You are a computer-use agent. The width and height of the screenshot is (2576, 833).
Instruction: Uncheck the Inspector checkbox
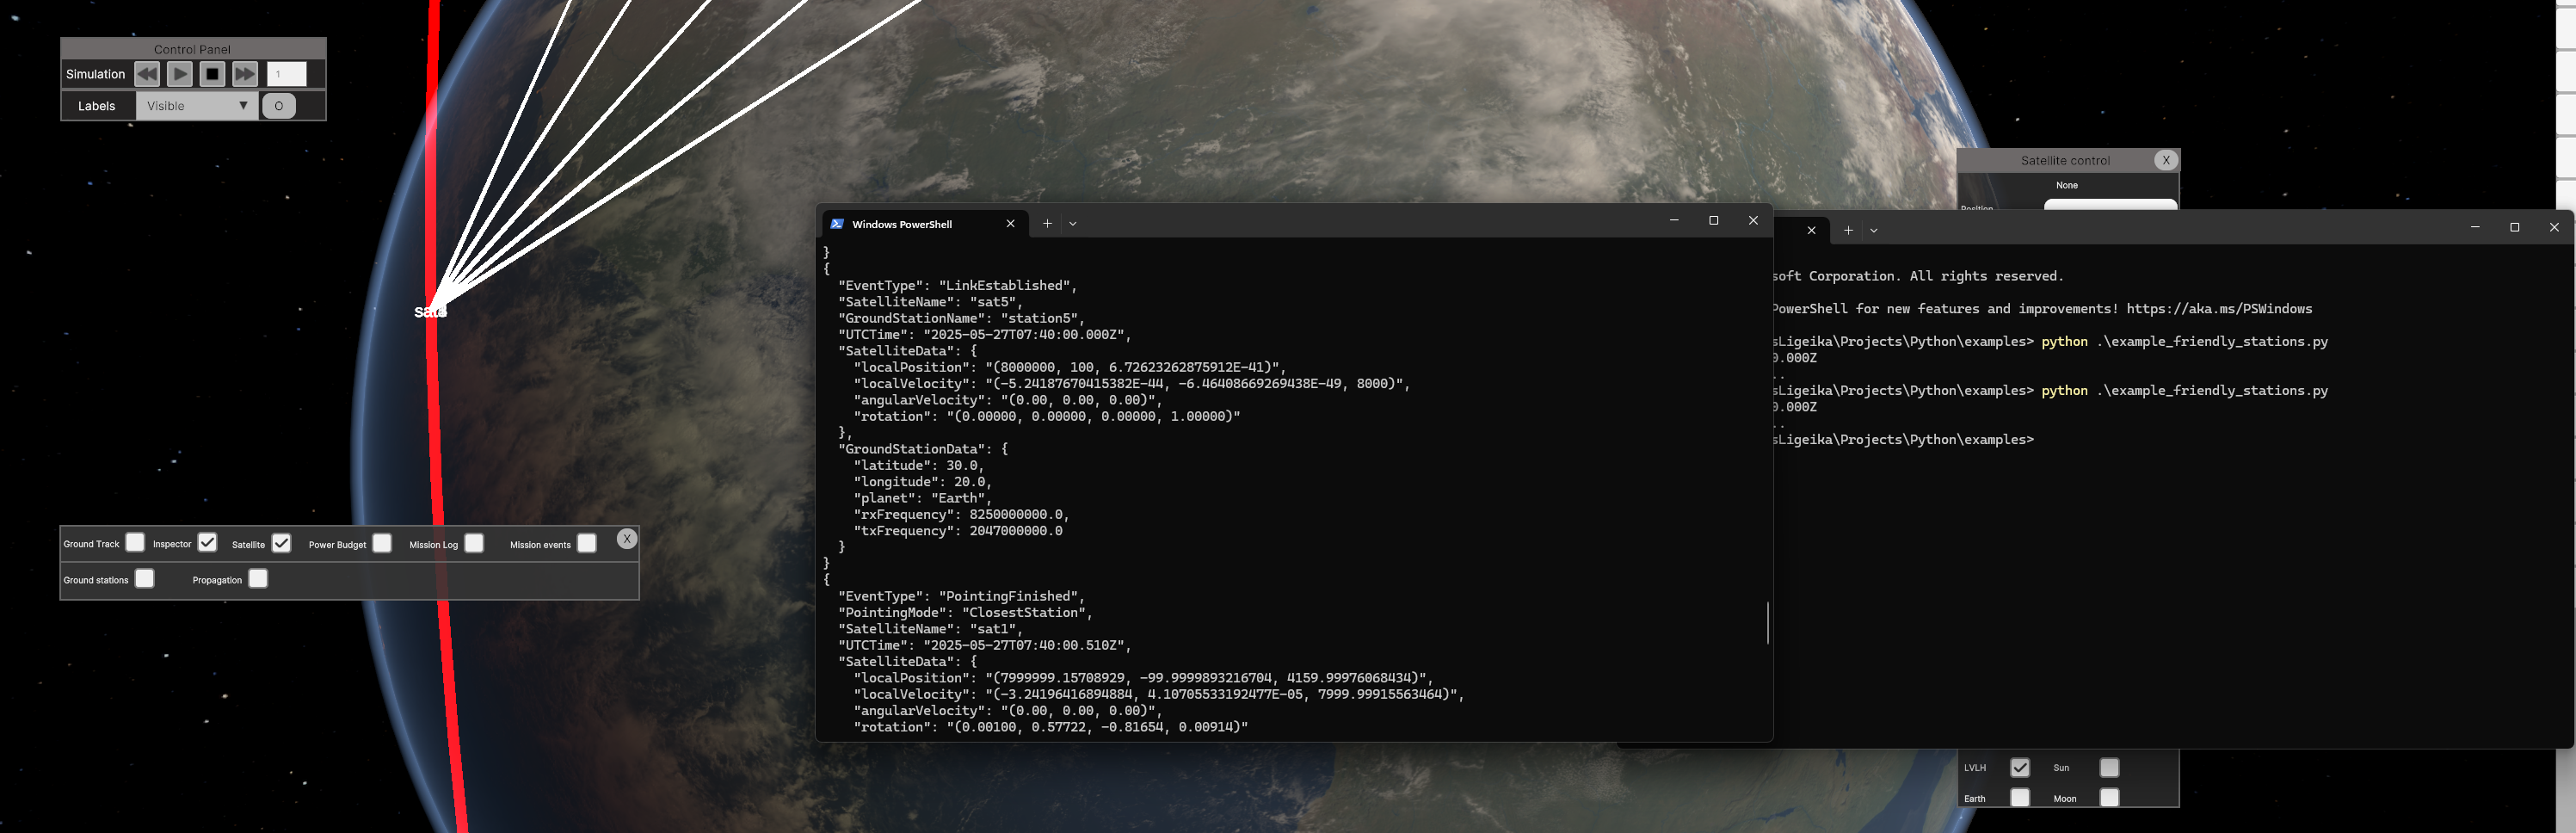[207, 542]
